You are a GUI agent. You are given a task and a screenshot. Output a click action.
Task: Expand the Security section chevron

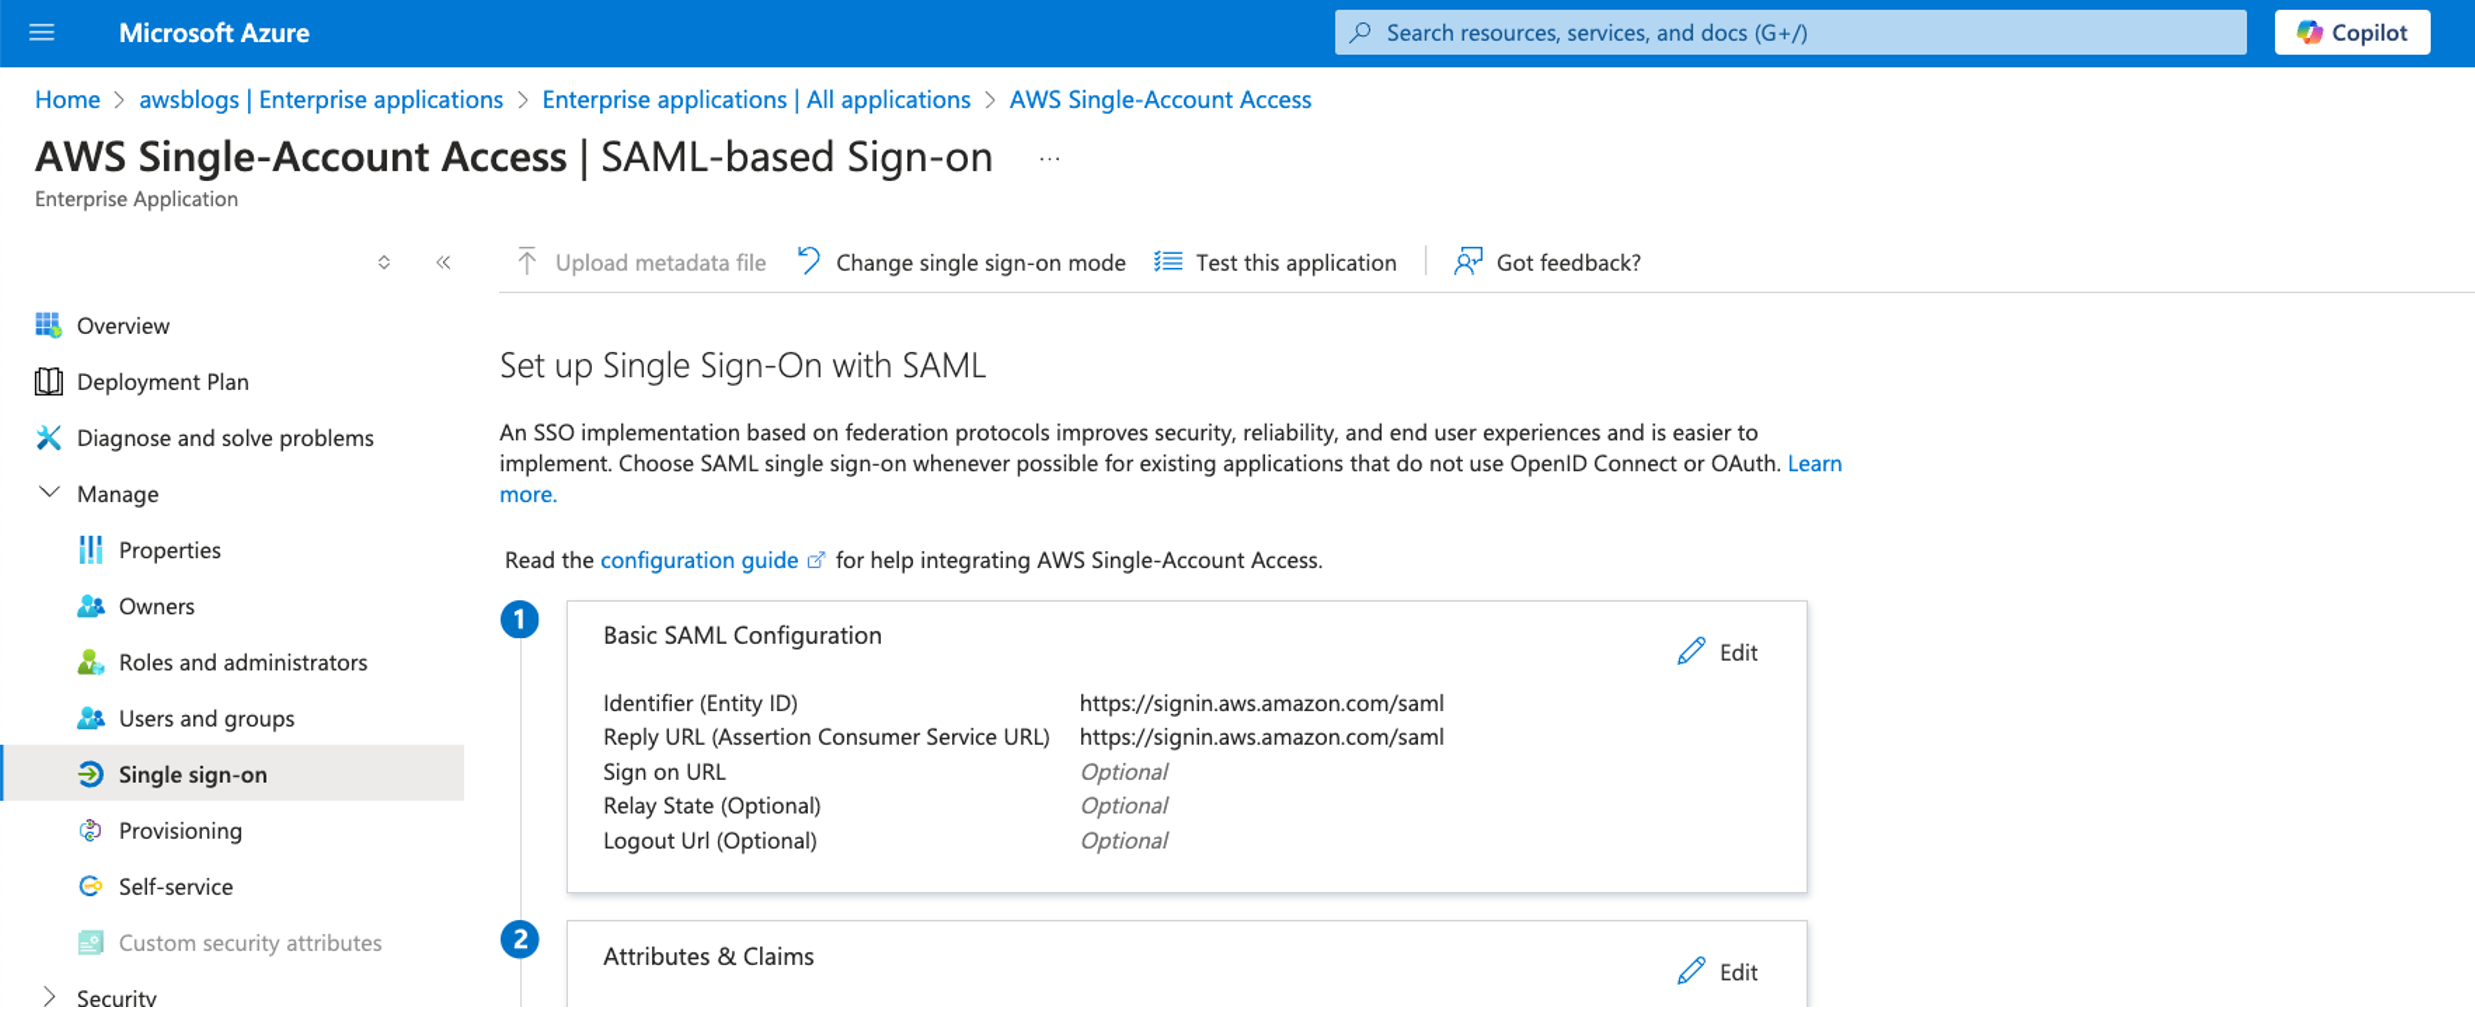tap(48, 997)
